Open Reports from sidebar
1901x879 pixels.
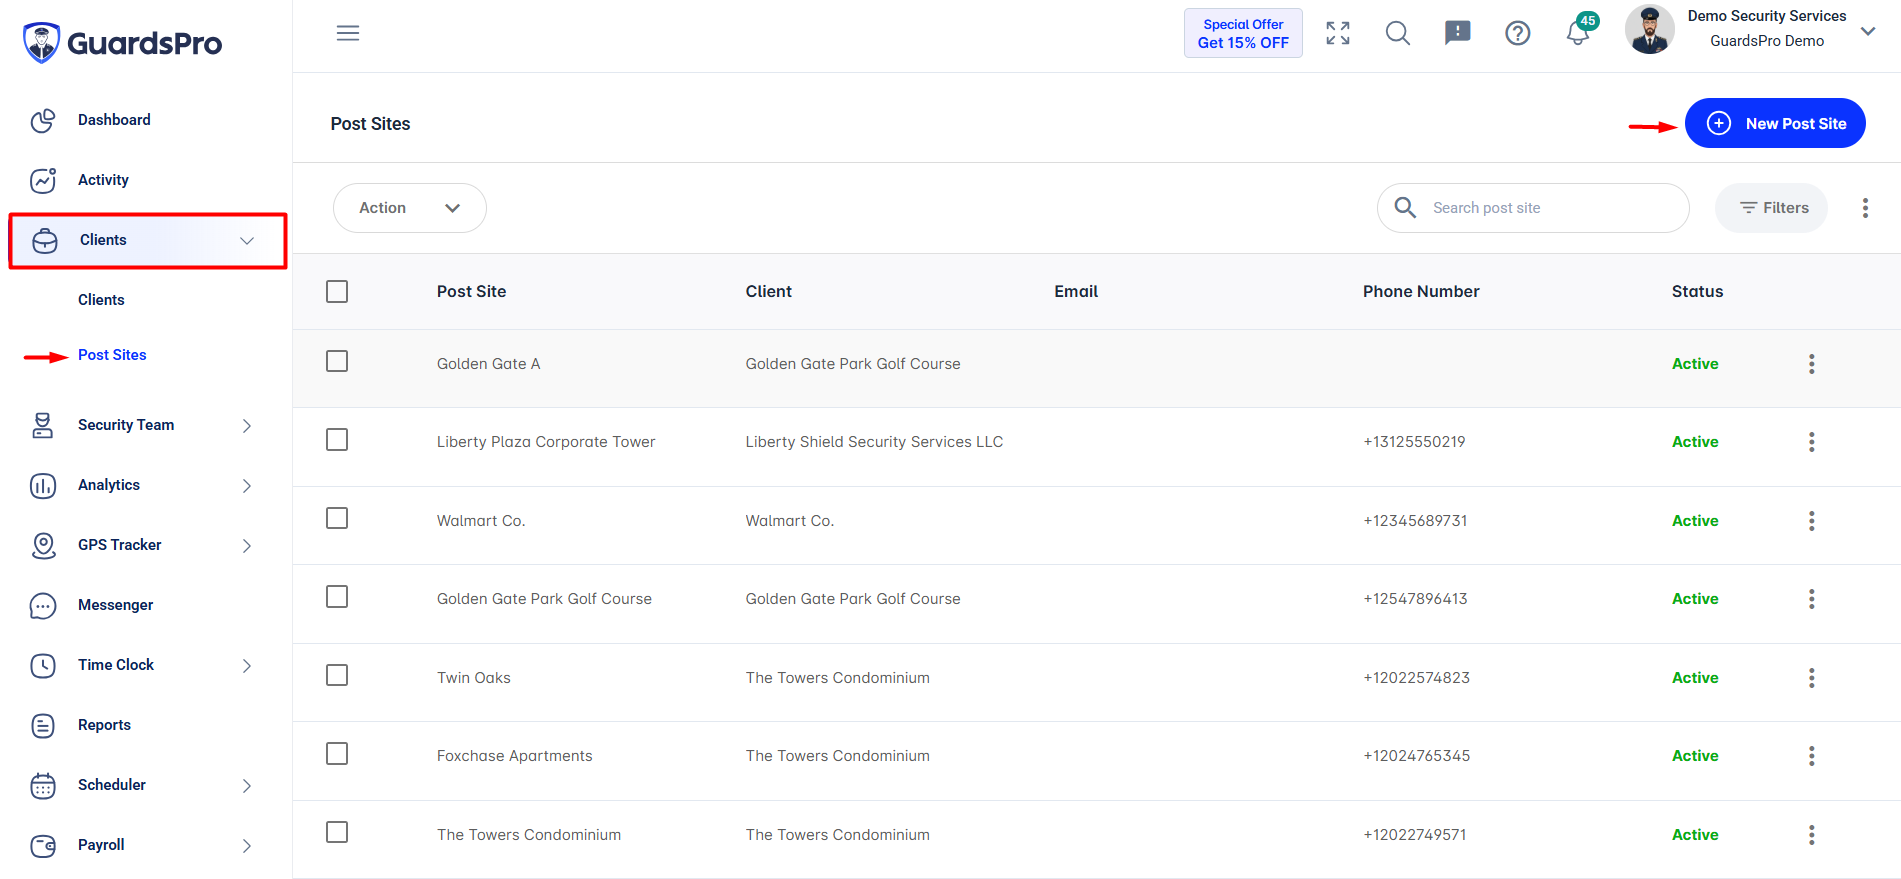click(104, 725)
